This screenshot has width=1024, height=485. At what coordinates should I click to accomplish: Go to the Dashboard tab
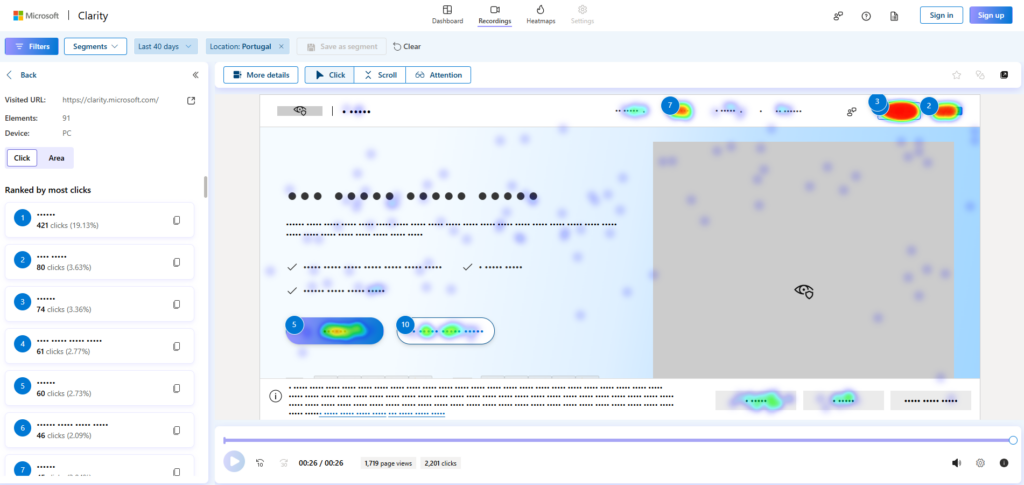447,14
